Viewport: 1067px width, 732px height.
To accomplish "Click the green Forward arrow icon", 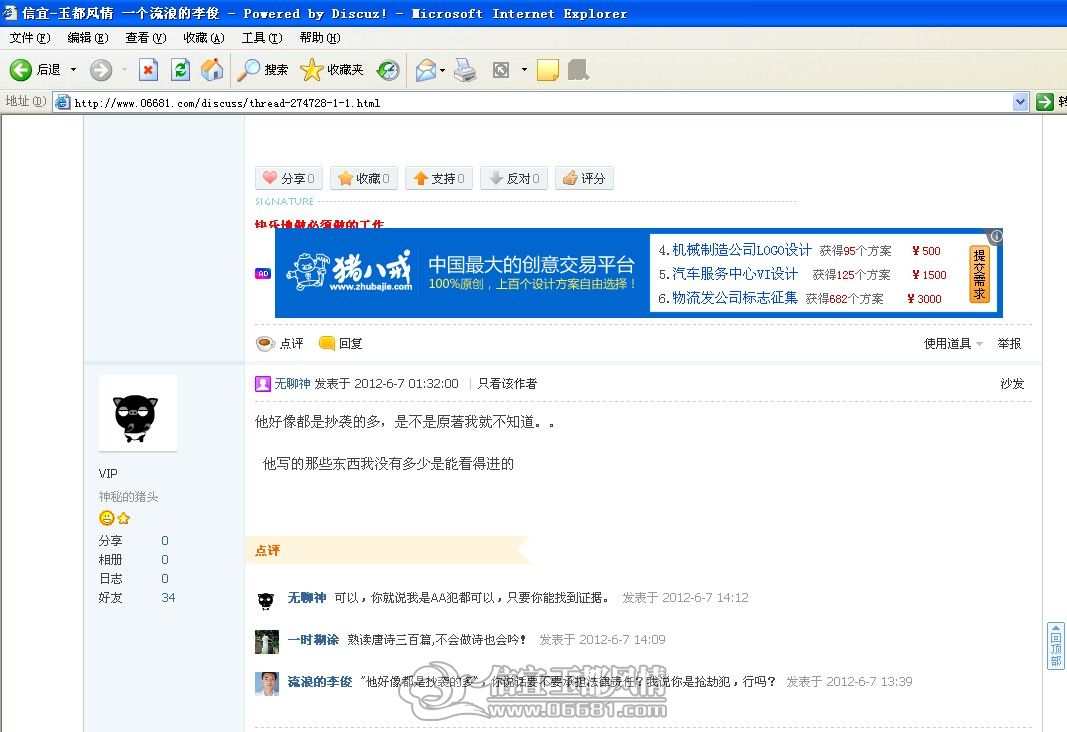I will [101, 69].
